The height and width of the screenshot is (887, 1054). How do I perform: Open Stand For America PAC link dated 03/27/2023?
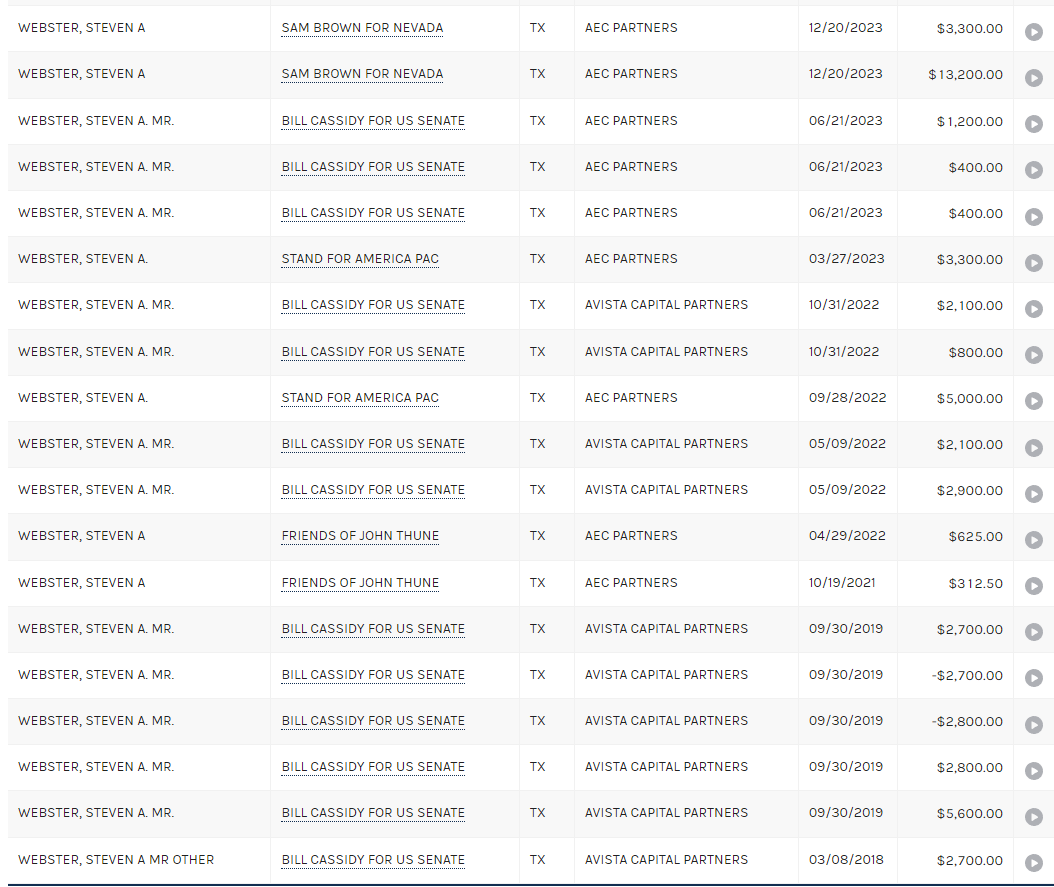pyautogui.click(x=360, y=259)
